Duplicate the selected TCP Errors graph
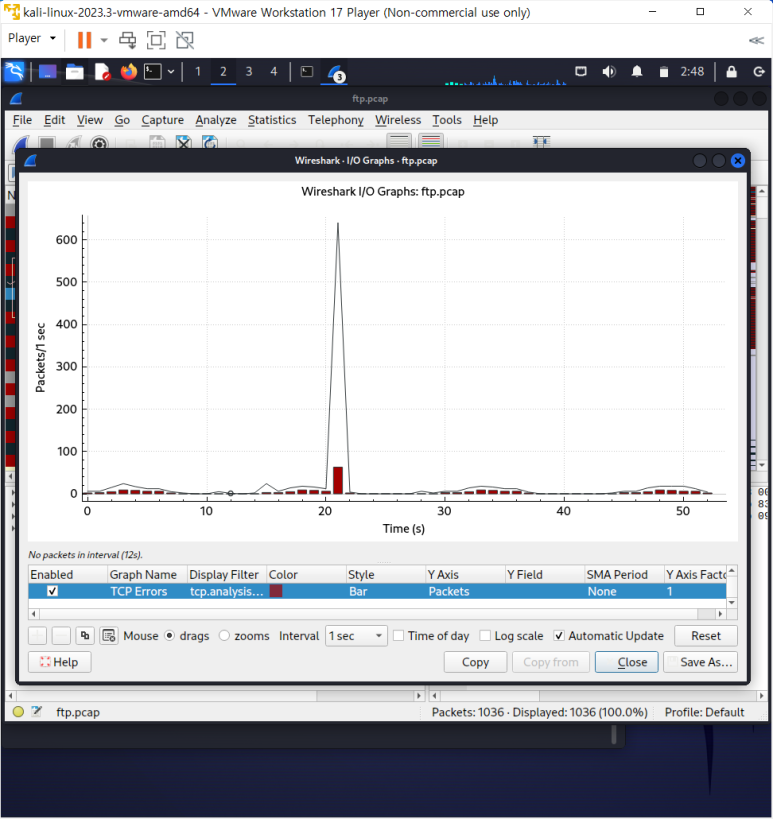The height and width of the screenshot is (819, 773). coord(85,636)
